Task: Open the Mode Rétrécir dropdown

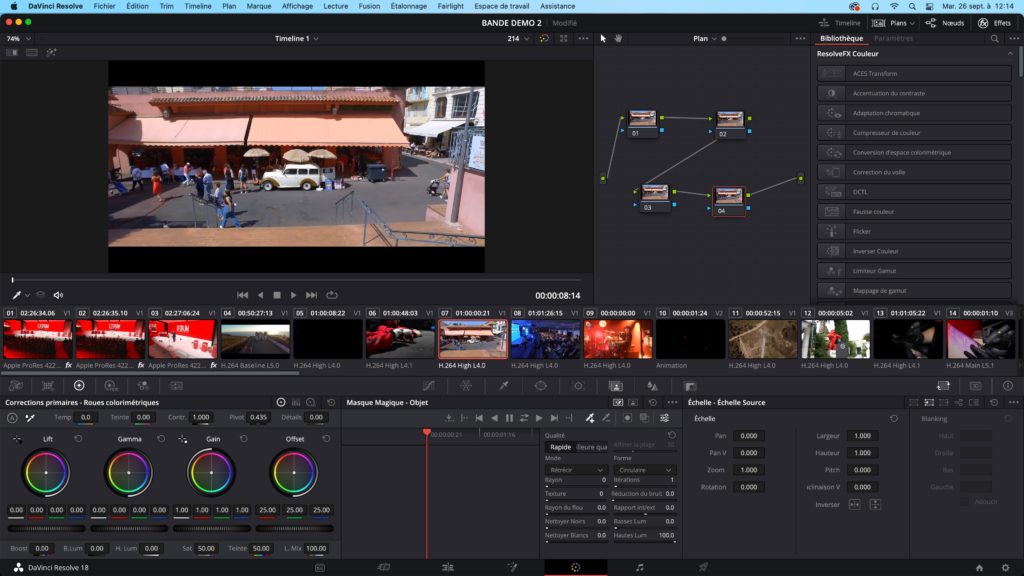Action: click(x=575, y=470)
